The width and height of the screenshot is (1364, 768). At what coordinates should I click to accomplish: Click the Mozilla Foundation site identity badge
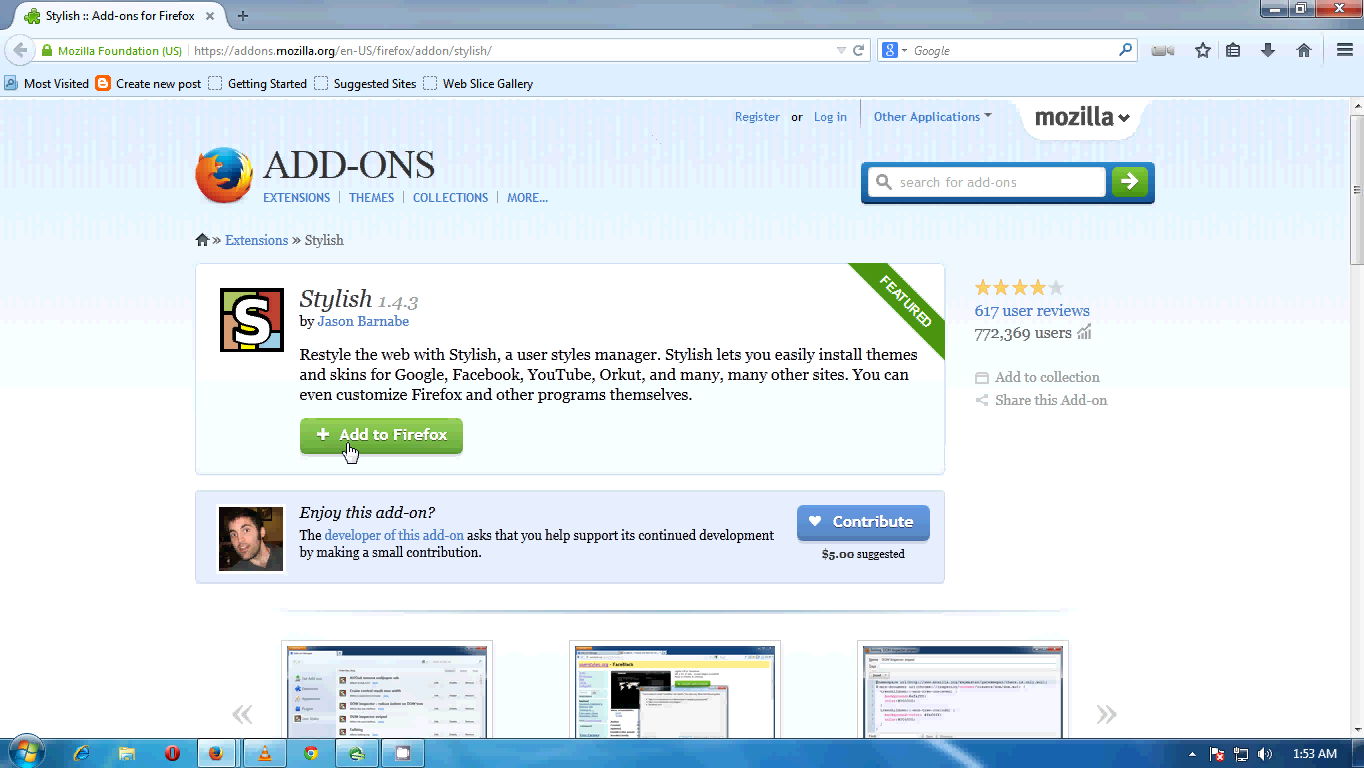point(112,50)
